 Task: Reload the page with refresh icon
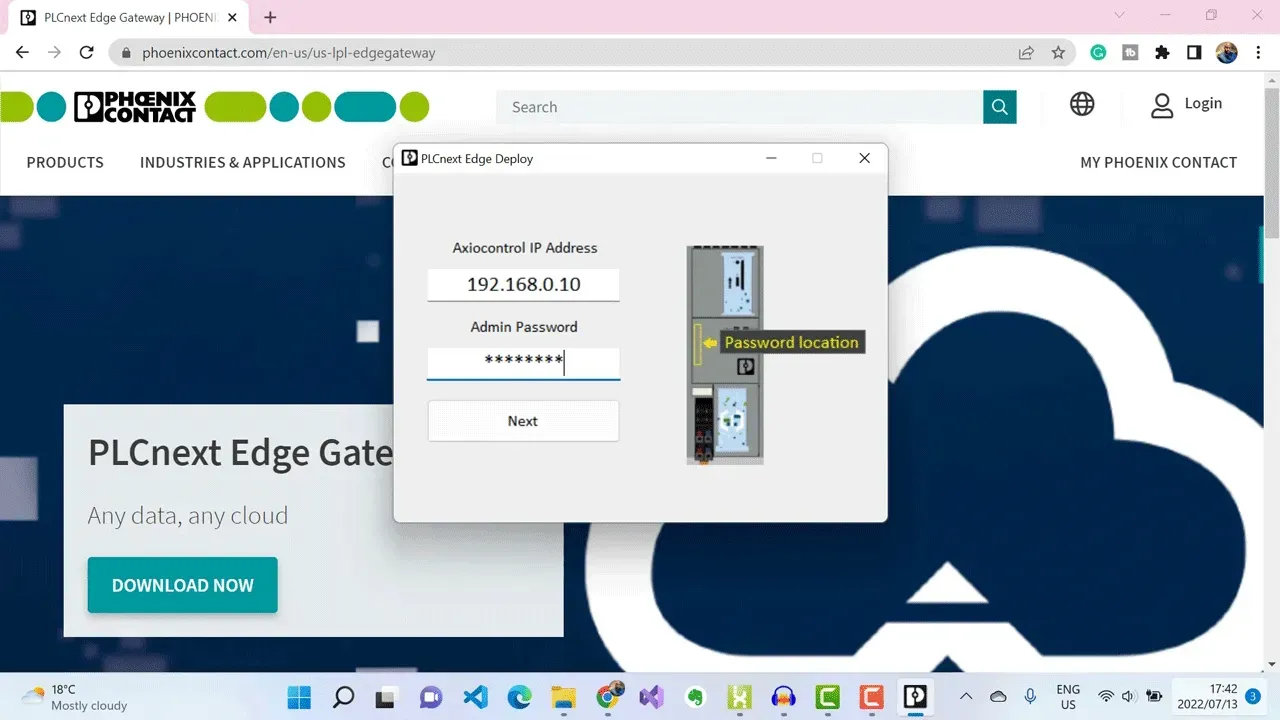tap(86, 53)
